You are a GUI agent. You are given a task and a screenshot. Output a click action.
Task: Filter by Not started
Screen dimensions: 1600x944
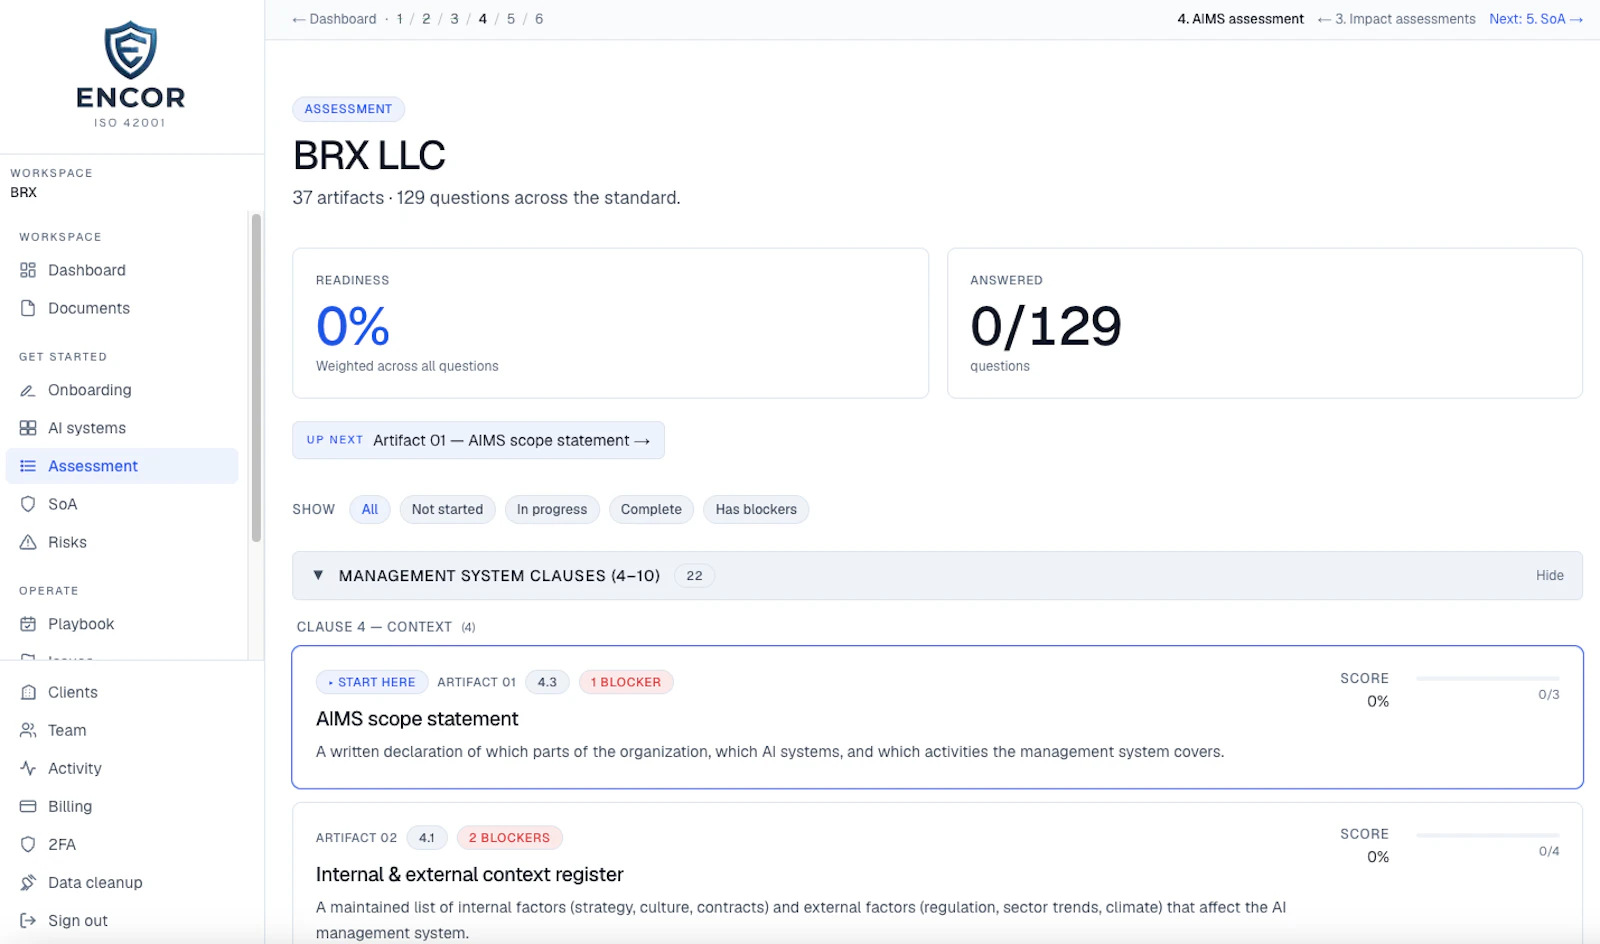click(447, 509)
